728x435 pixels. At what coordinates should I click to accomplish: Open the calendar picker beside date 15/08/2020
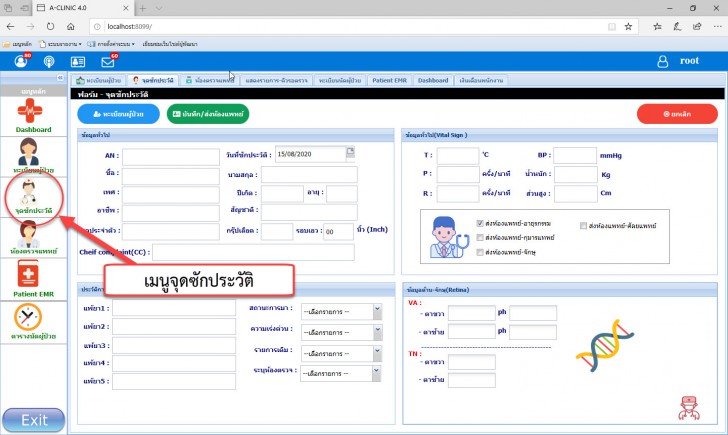click(350, 152)
